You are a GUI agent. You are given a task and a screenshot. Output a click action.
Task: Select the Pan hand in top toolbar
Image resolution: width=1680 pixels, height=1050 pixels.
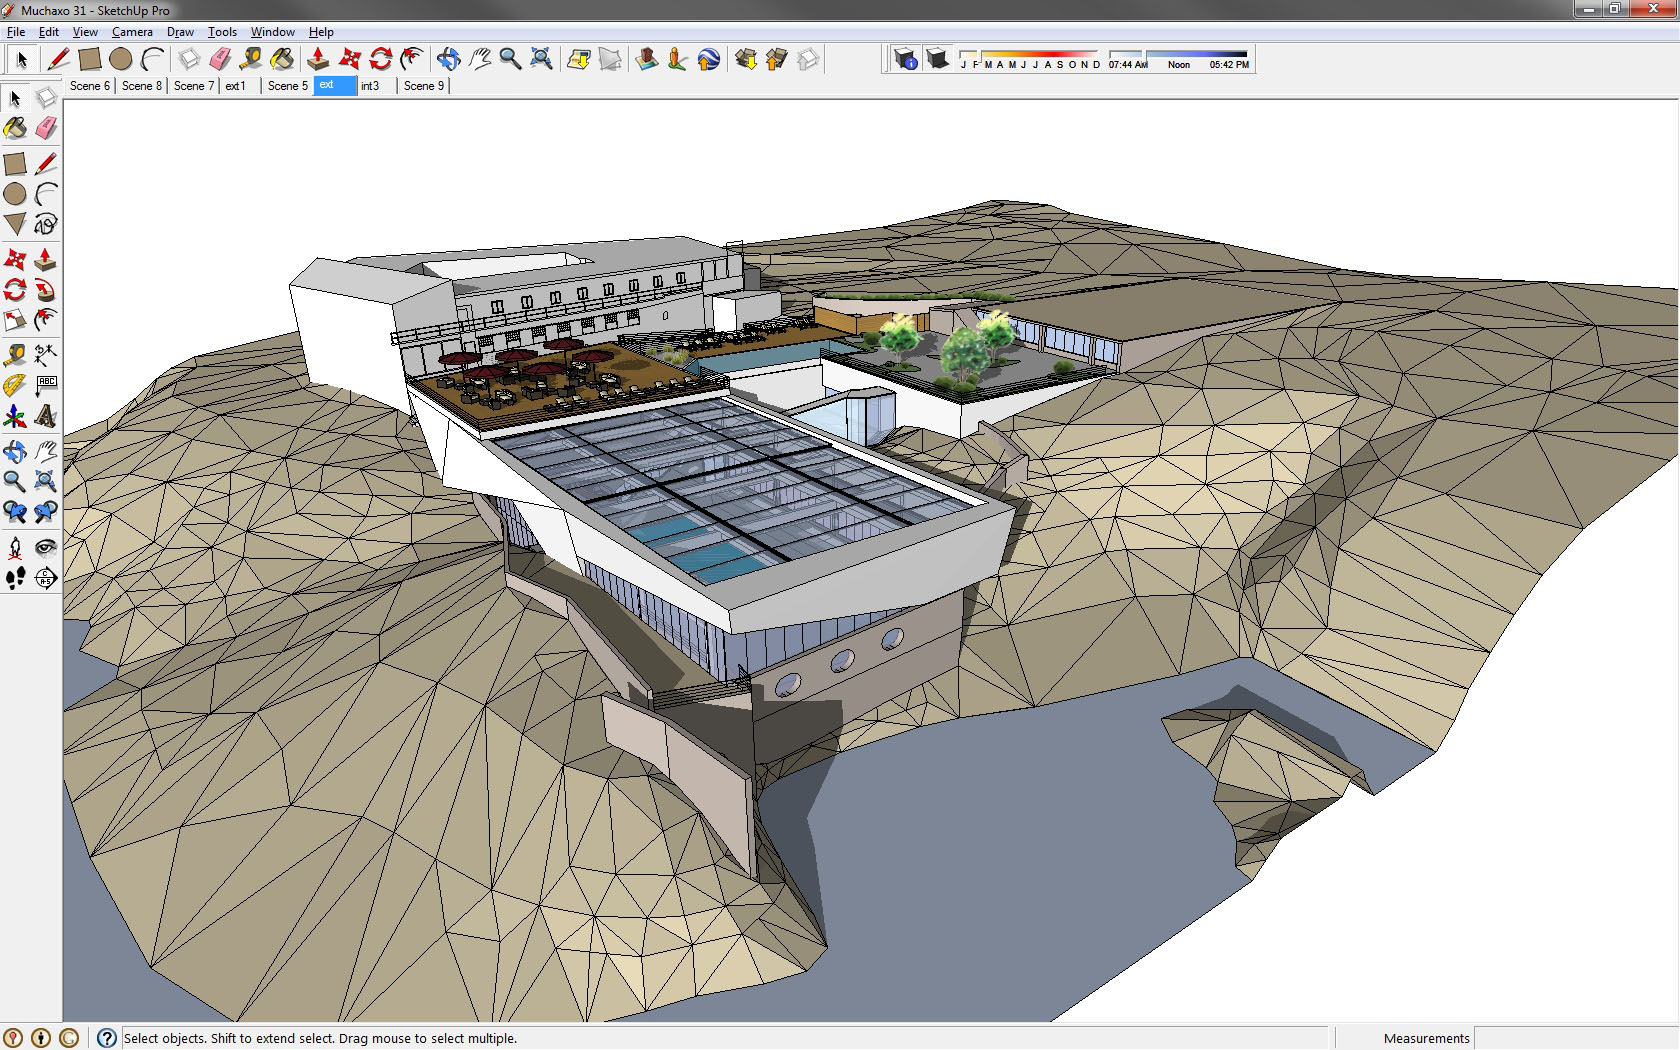pos(480,59)
